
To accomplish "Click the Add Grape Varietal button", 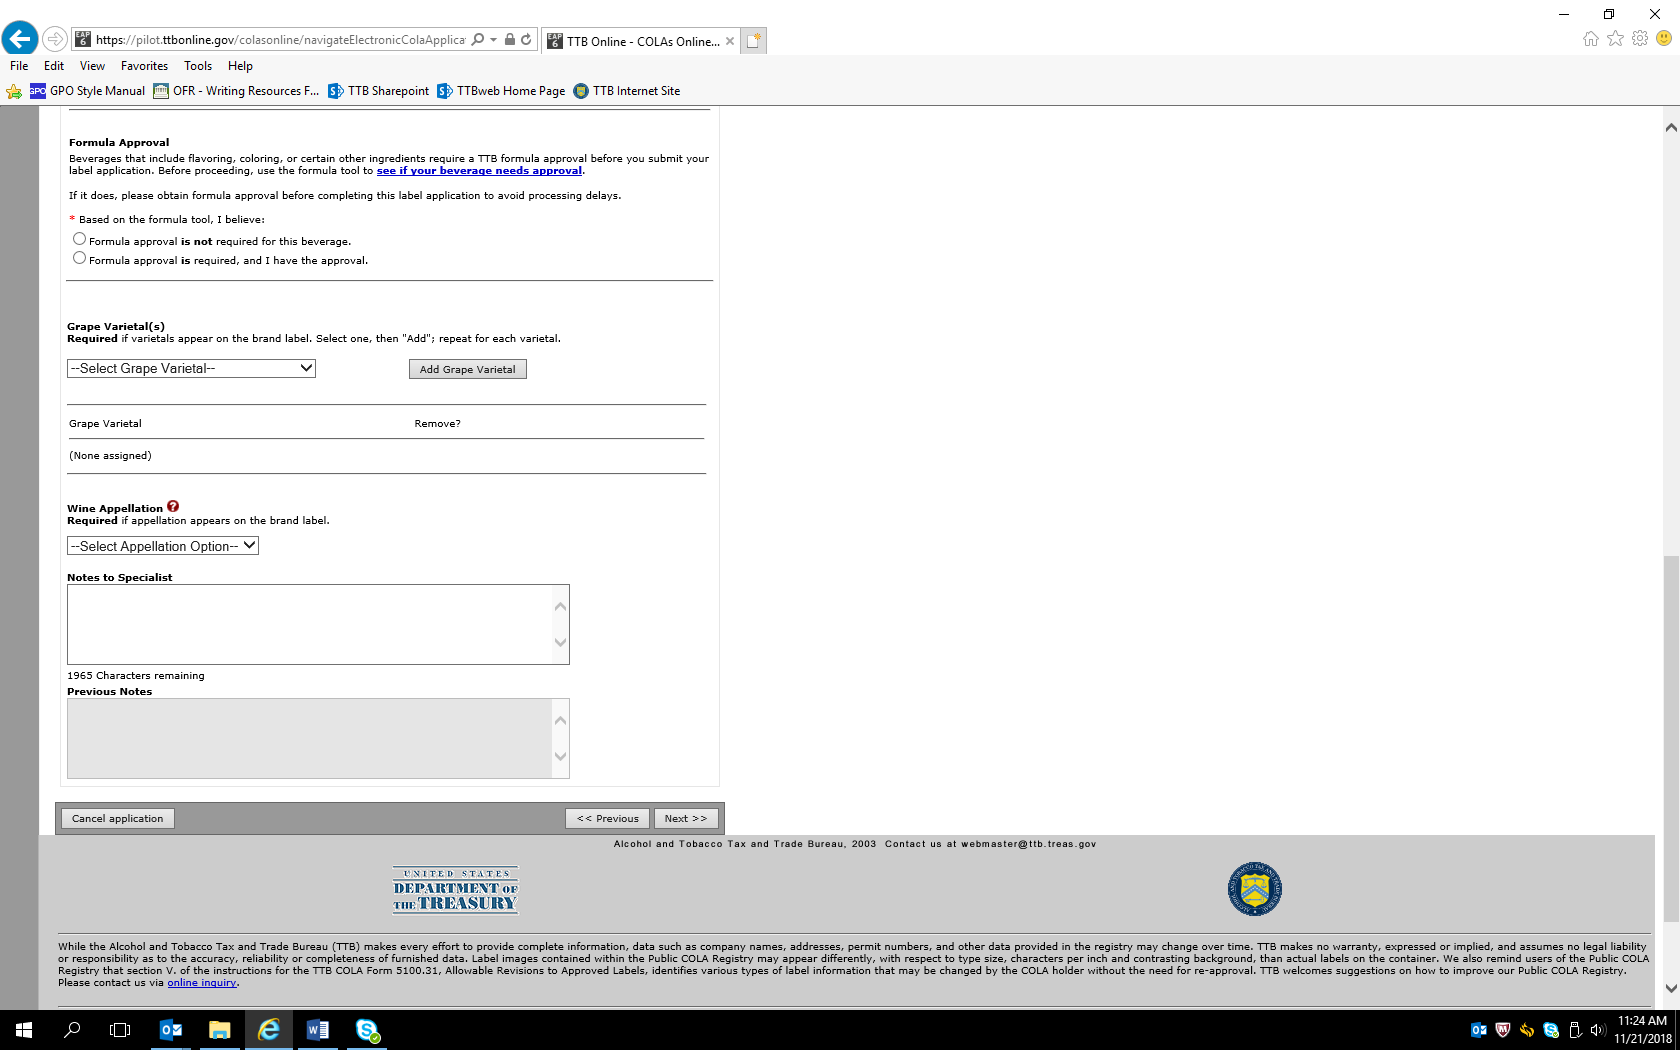I will tap(467, 369).
